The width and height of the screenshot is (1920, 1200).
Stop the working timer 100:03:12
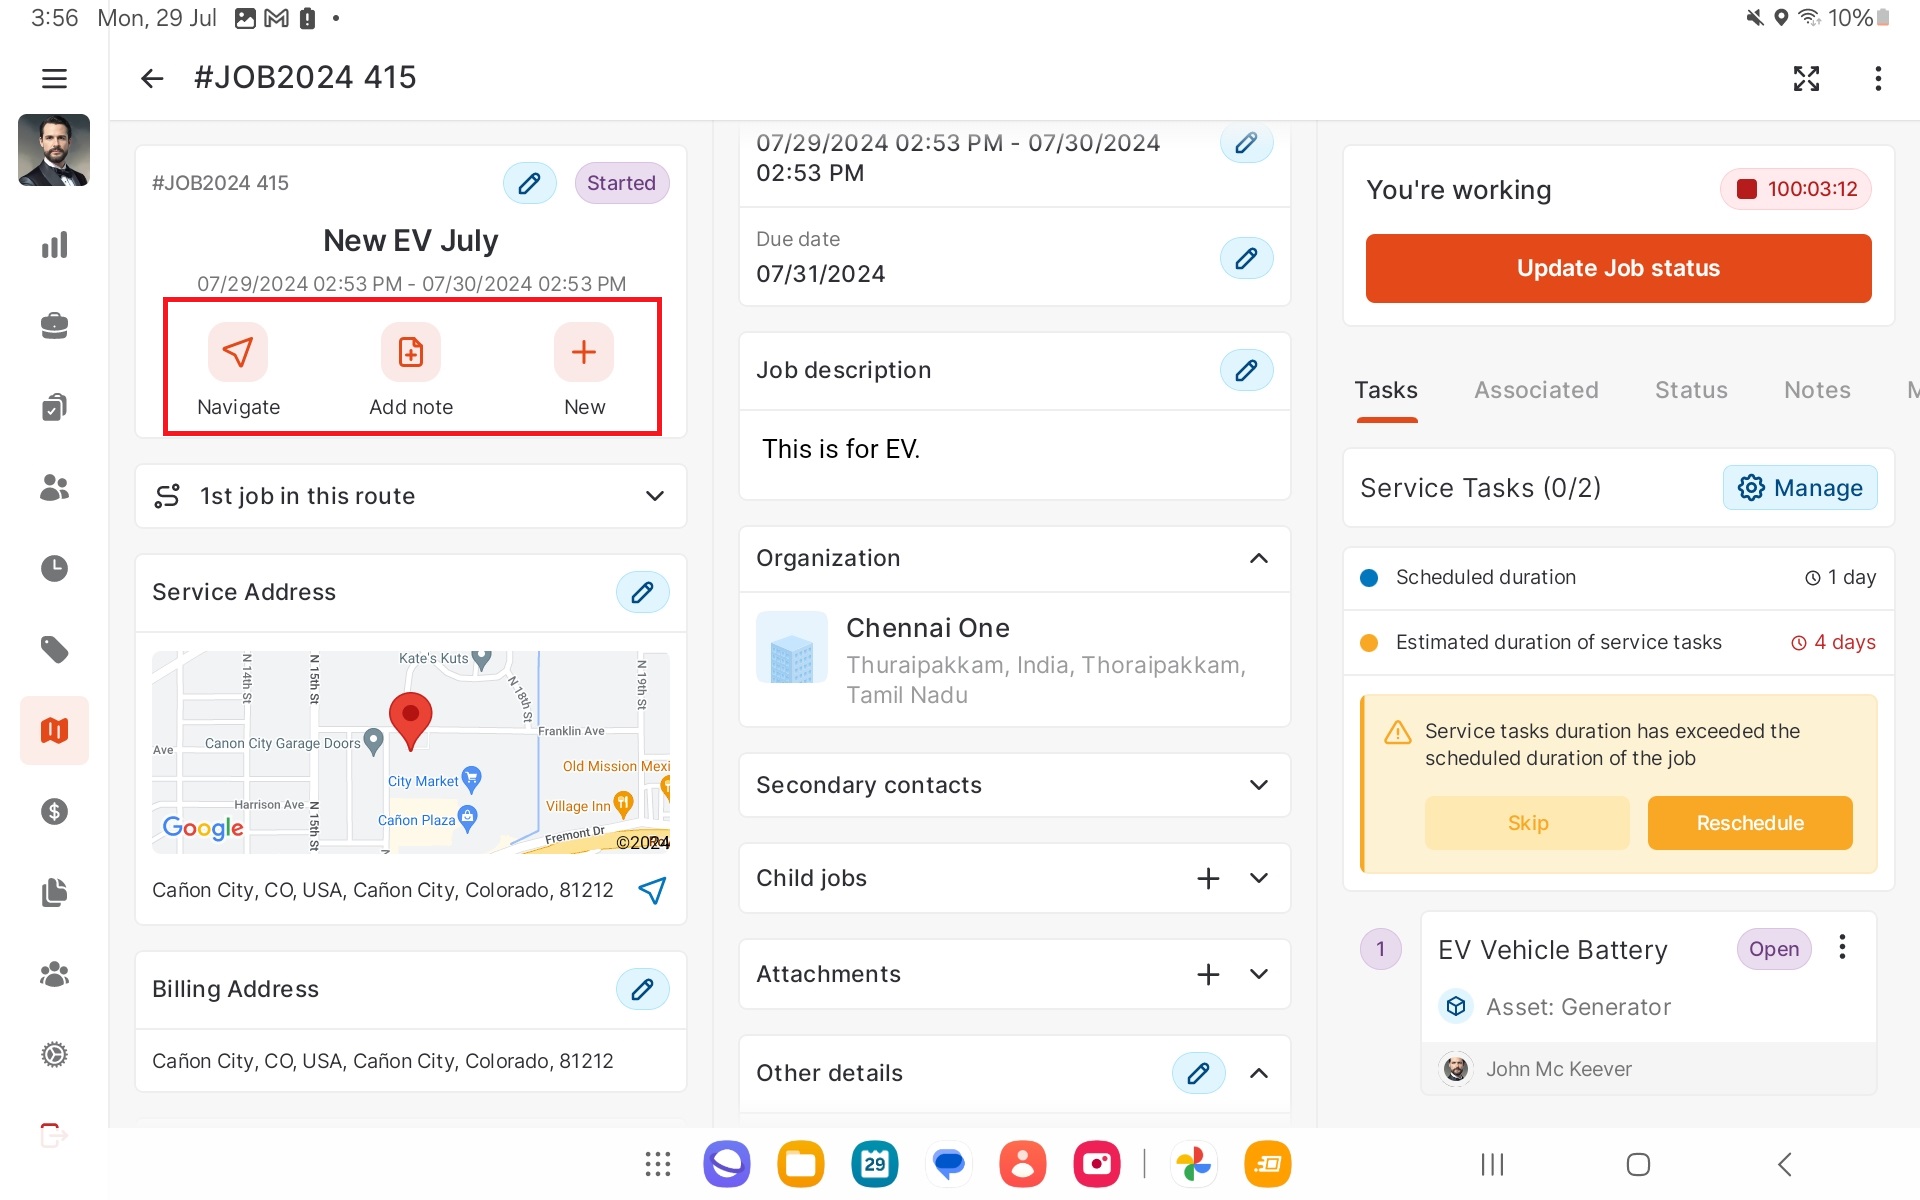(1796, 189)
